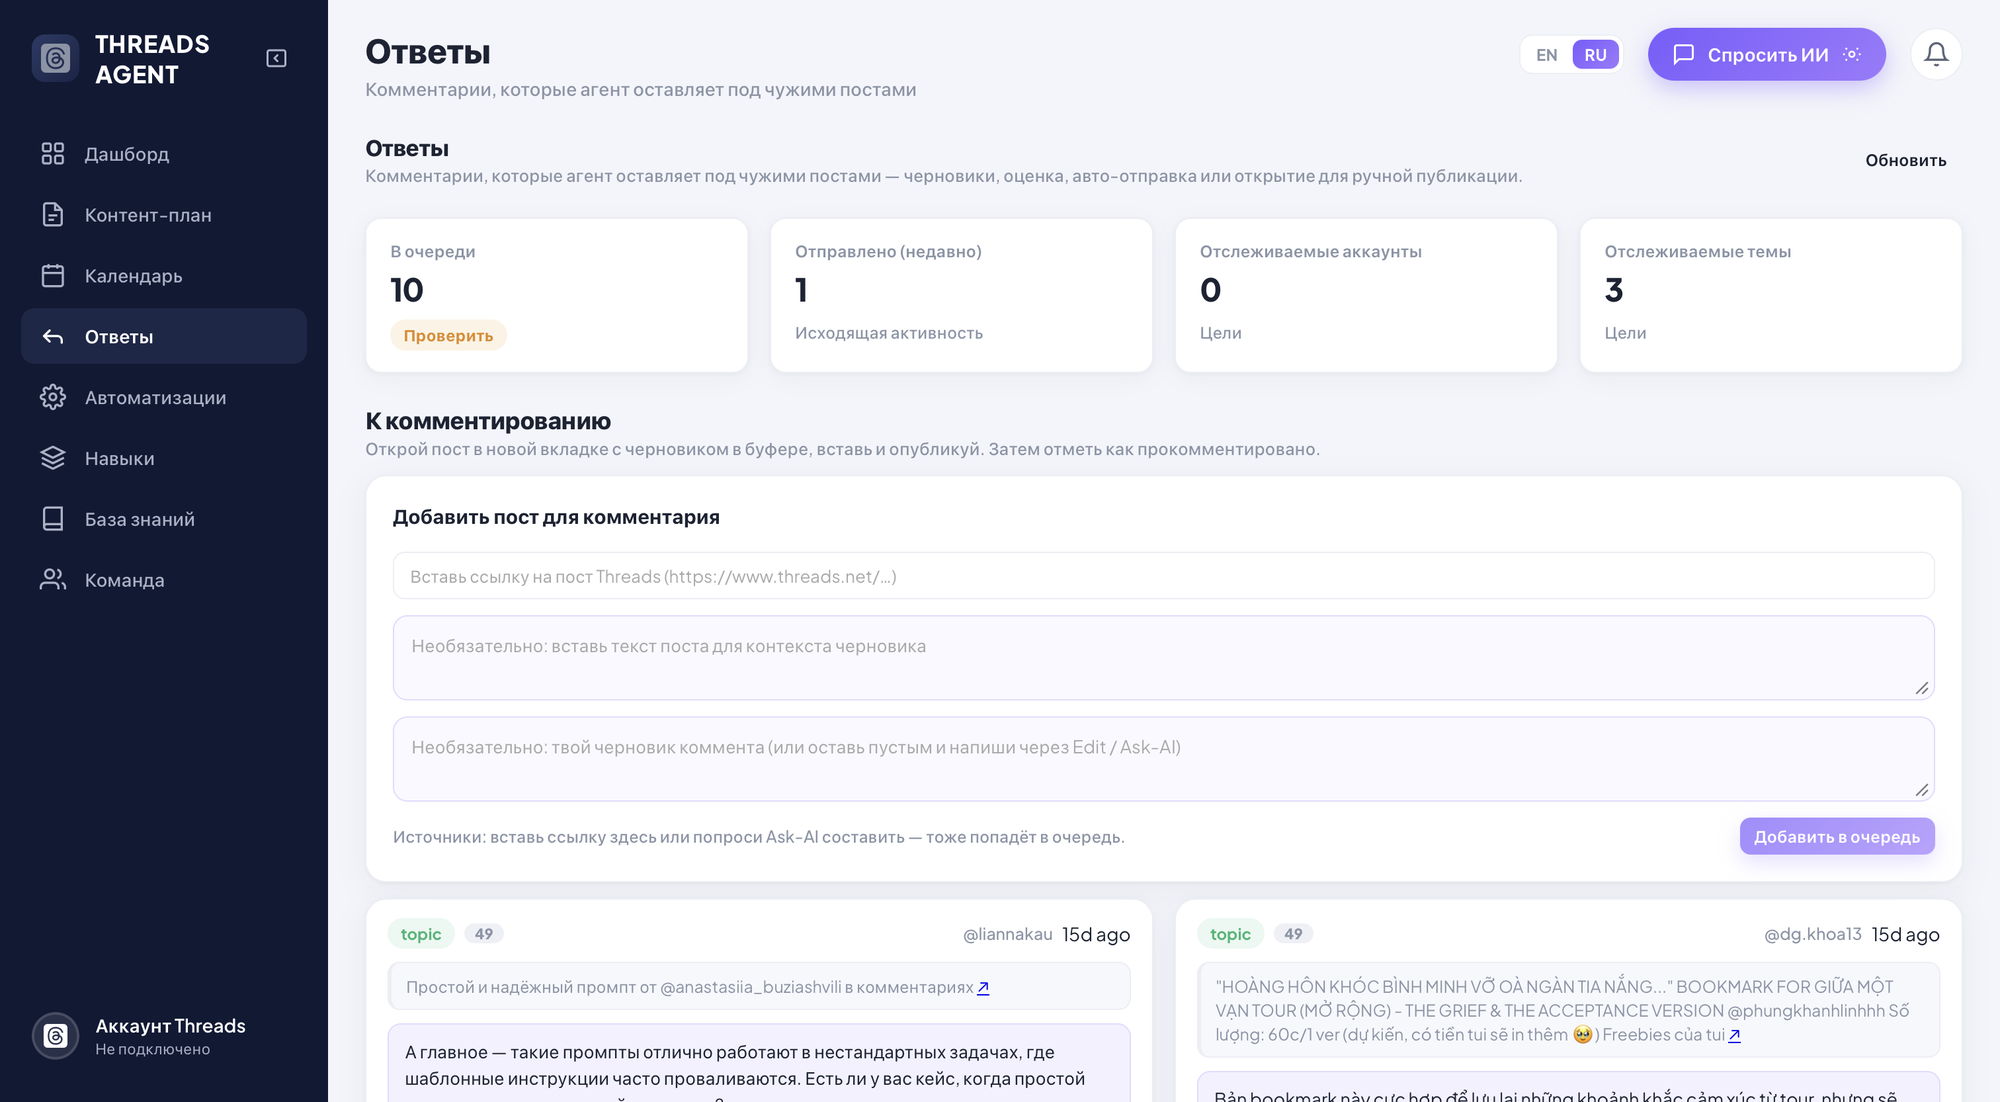Viewport: 2000px width, 1102px height.
Task: Click topic tag on @liannakau card
Action: coord(421,934)
